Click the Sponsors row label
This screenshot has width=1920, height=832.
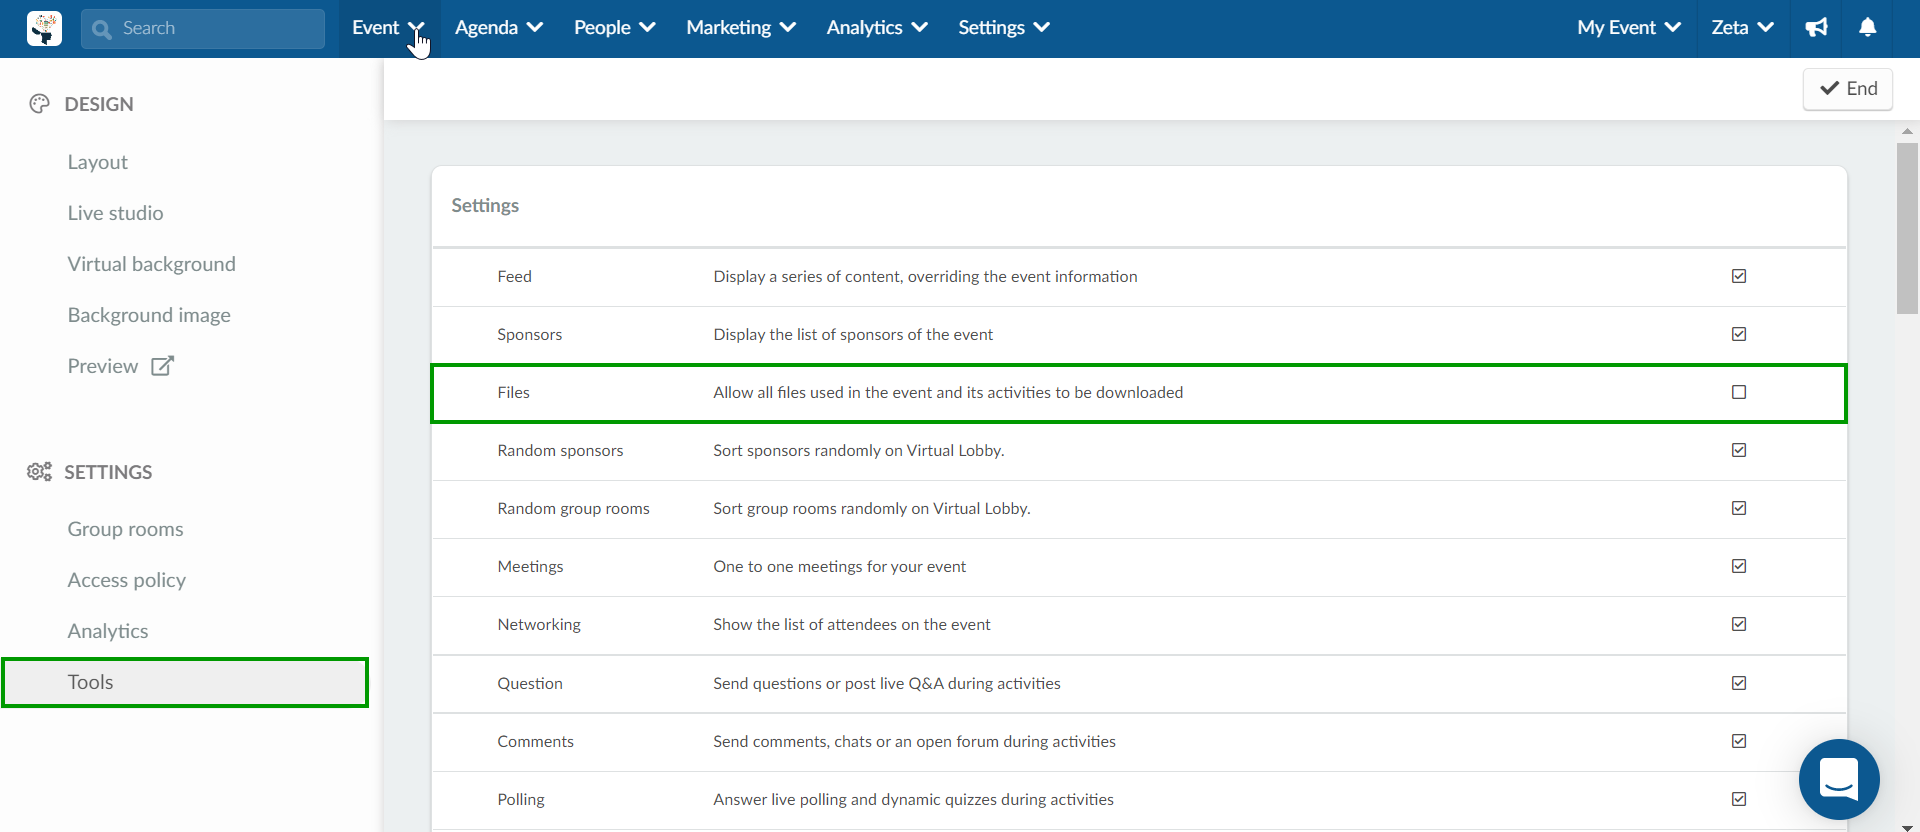530,334
